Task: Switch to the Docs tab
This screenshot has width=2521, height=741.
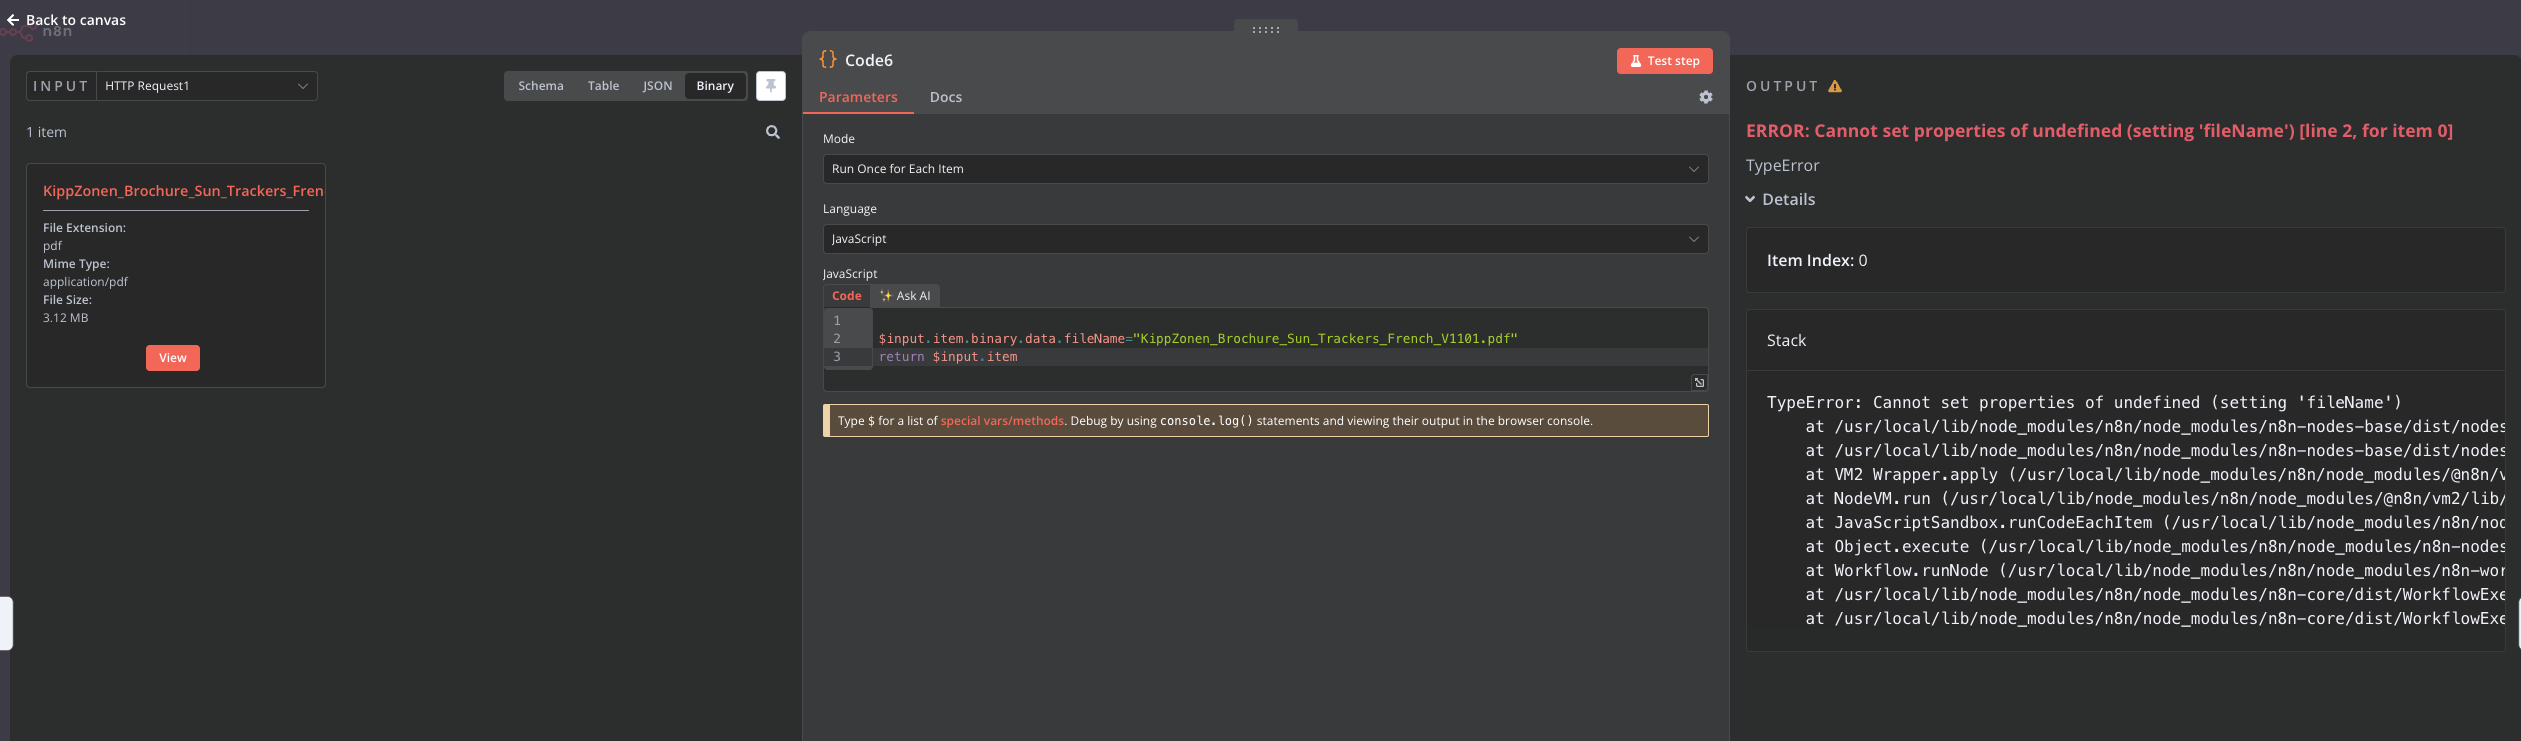Action: tap(945, 97)
